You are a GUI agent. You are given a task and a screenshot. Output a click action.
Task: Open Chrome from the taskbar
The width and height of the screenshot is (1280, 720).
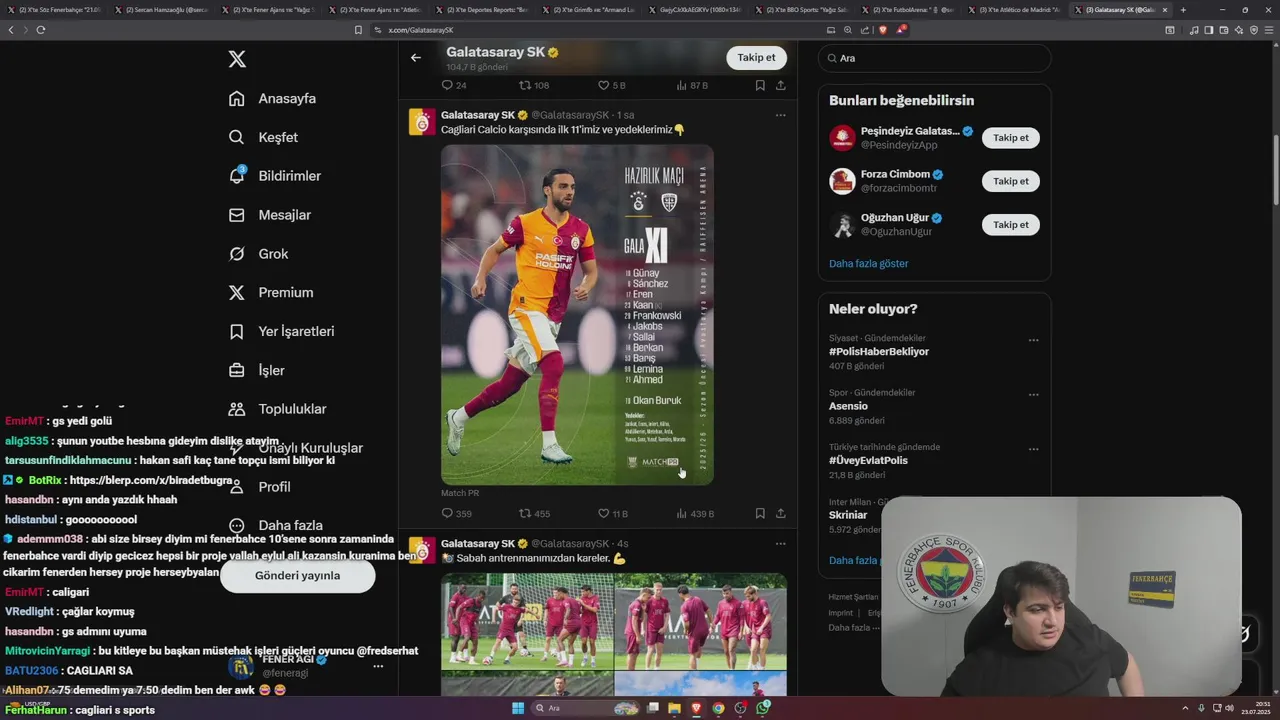coord(718,708)
